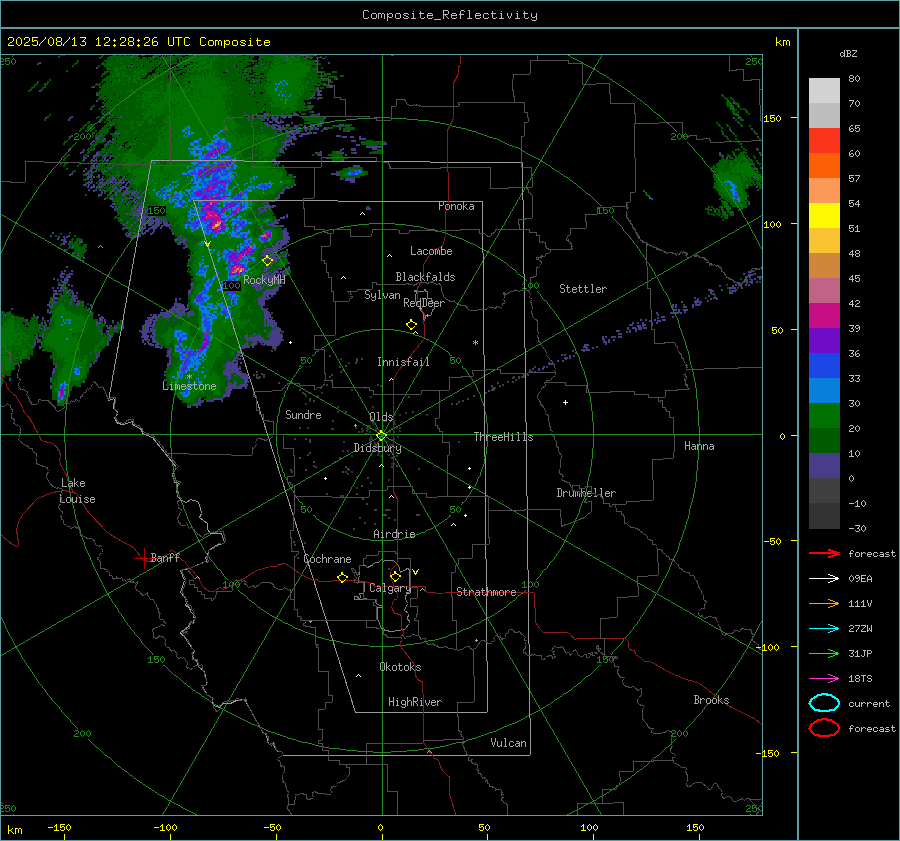Click the Composite_Reflectivity title
The width and height of the screenshot is (900, 841).
point(450,15)
